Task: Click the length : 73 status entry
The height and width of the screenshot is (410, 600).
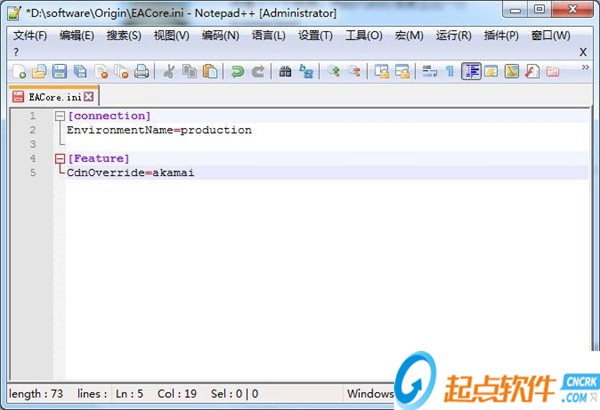Action: pyautogui.click(x=36, y=394)
